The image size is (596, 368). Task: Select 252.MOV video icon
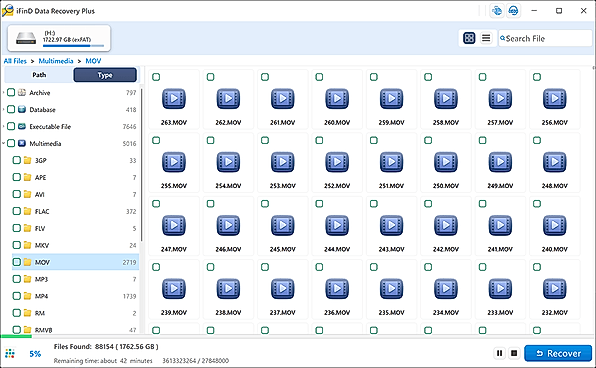(337, 162)
